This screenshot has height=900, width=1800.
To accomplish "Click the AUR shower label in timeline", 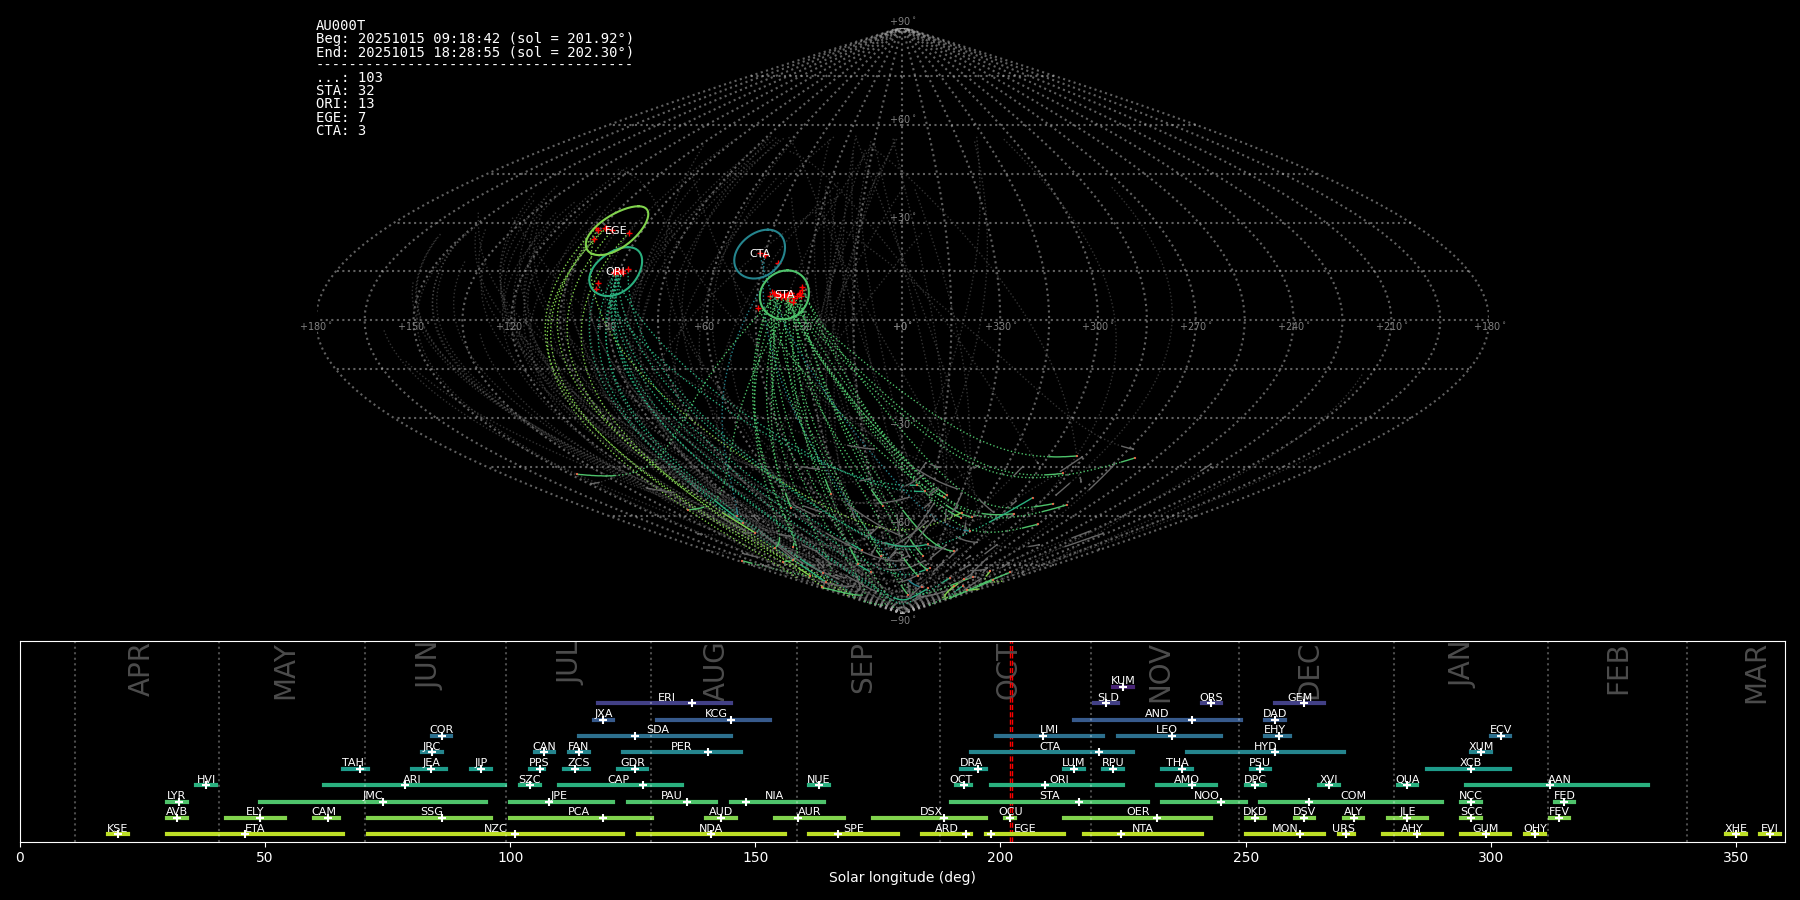I will [809, 812].
